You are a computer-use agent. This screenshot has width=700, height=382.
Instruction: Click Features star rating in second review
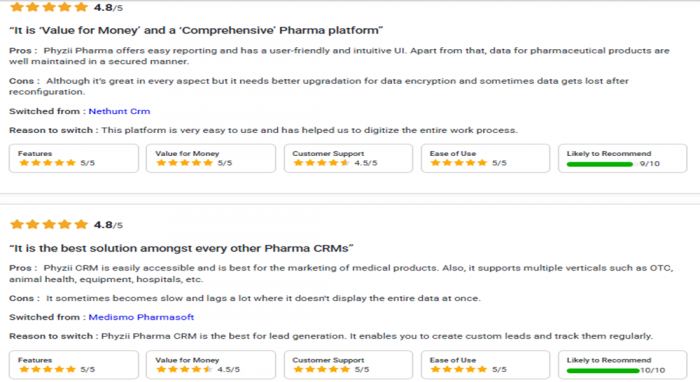[47, 369]
